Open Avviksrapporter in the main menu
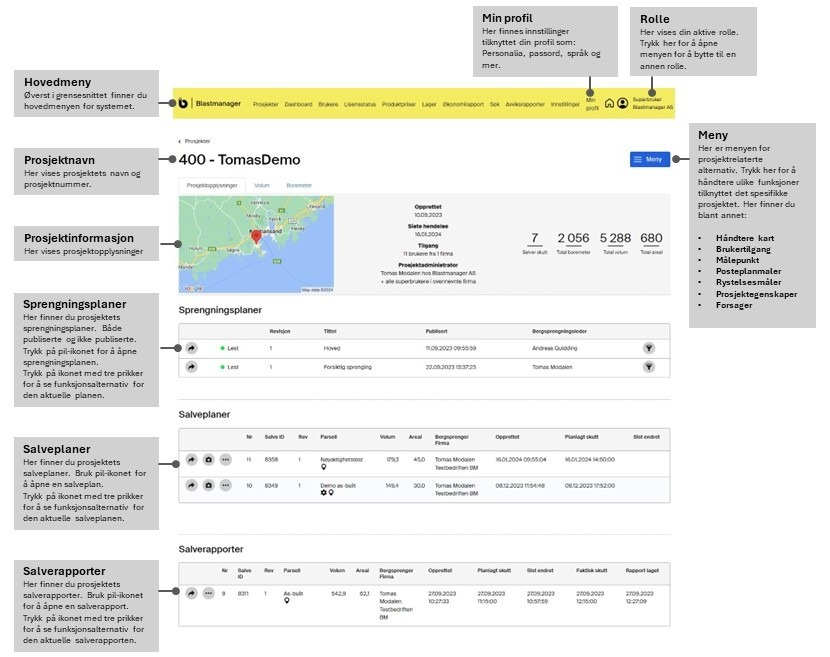 coord(525,104)
